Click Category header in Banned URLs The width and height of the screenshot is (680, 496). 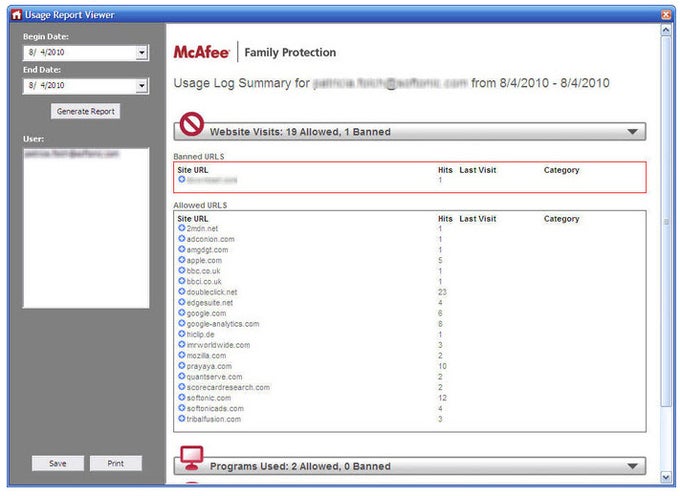(561, 170)
